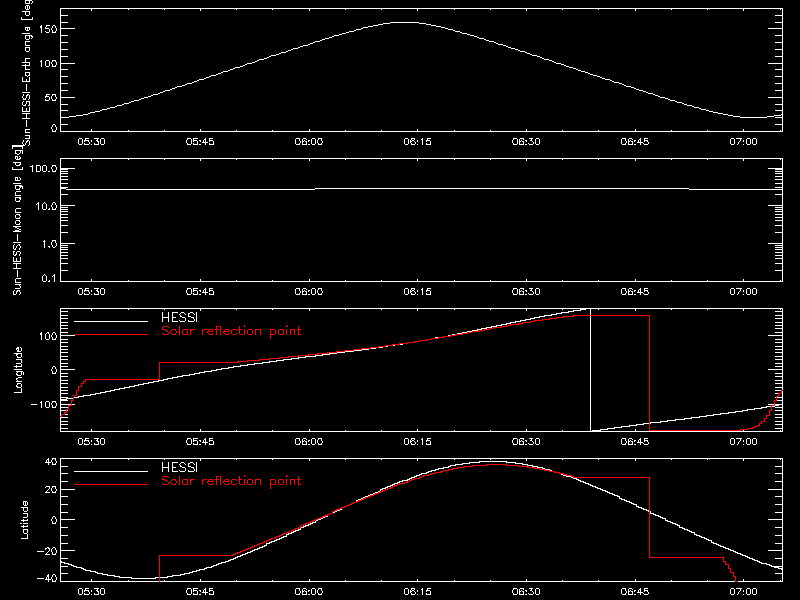The width and height of the screenshot is (800, 600).
Task: Click 40 tick on Latitude axis
Action: click(x=51, y=462)
